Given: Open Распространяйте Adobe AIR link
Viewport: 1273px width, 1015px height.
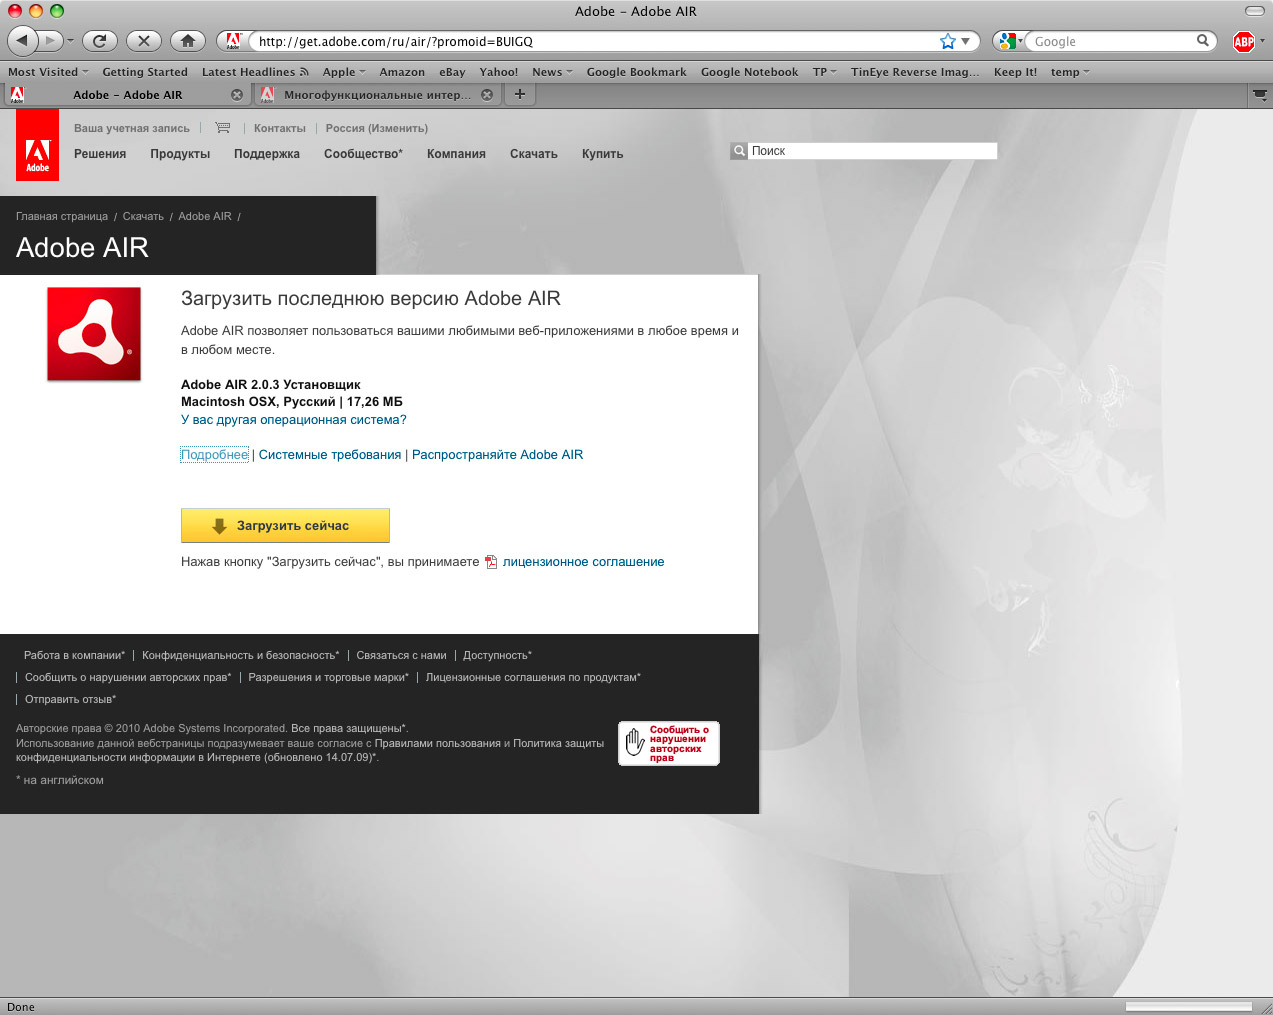Looking at the screenshot, I should pyautogui.click(x=497, y=455).
